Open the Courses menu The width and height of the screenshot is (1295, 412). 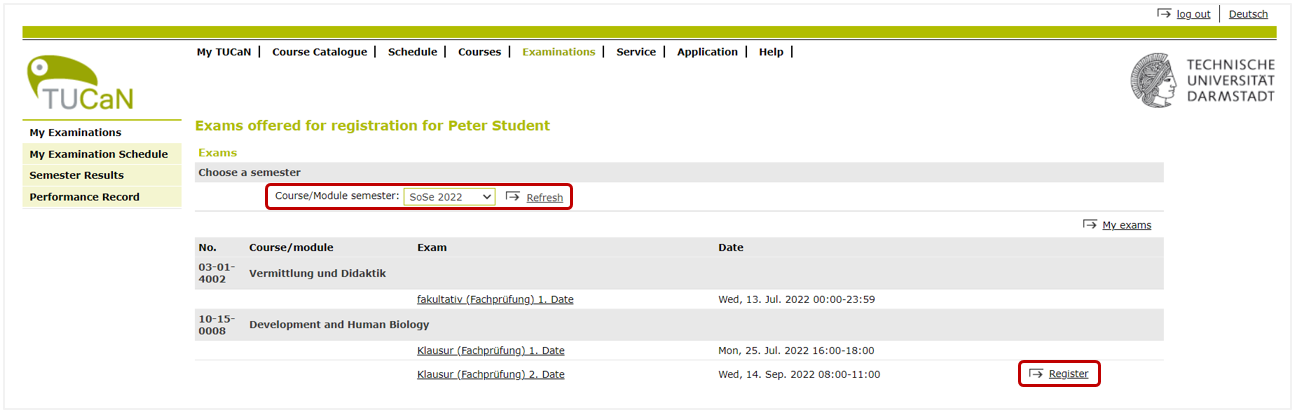pyautogui.click(x=479, y=52)
